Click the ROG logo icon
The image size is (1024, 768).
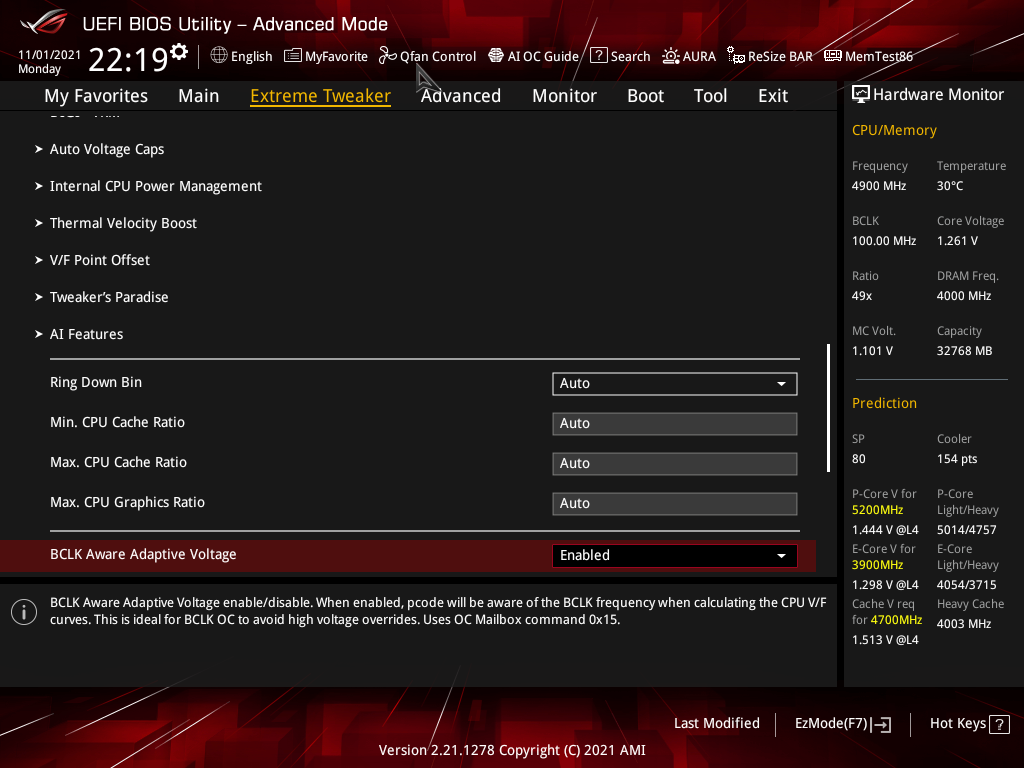pos(44,22)
